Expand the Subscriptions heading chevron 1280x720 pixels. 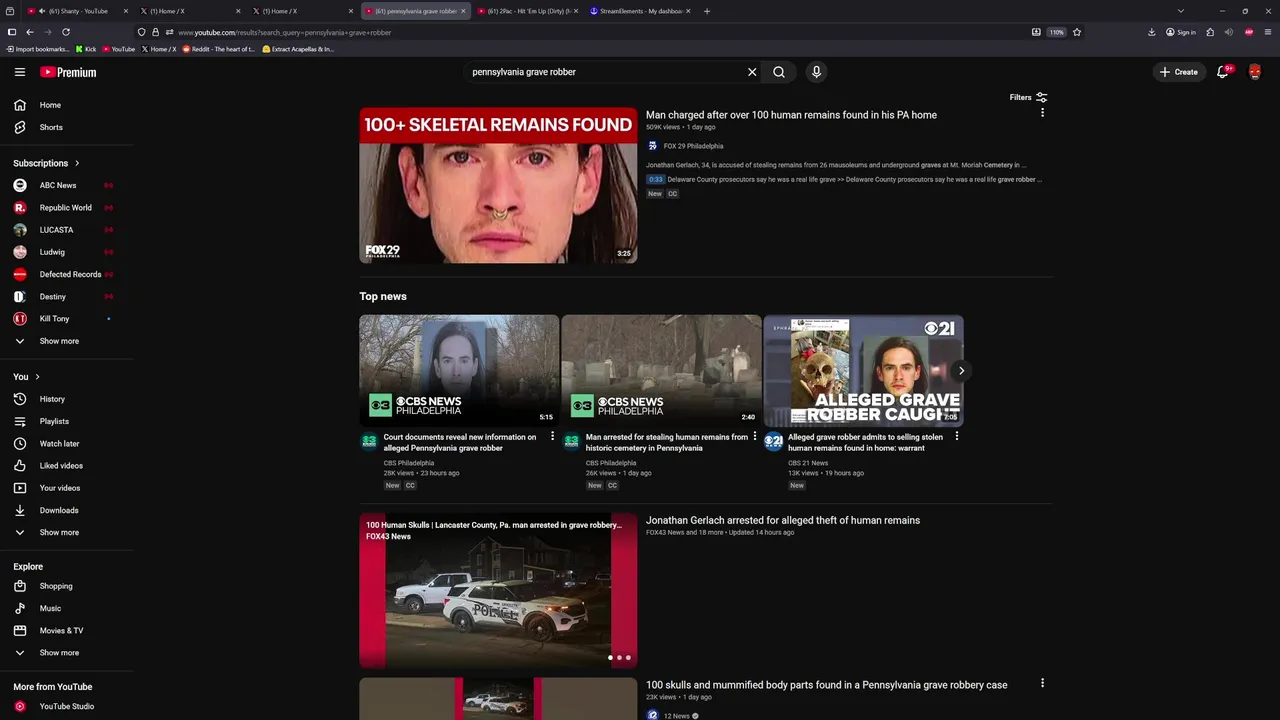77,163
